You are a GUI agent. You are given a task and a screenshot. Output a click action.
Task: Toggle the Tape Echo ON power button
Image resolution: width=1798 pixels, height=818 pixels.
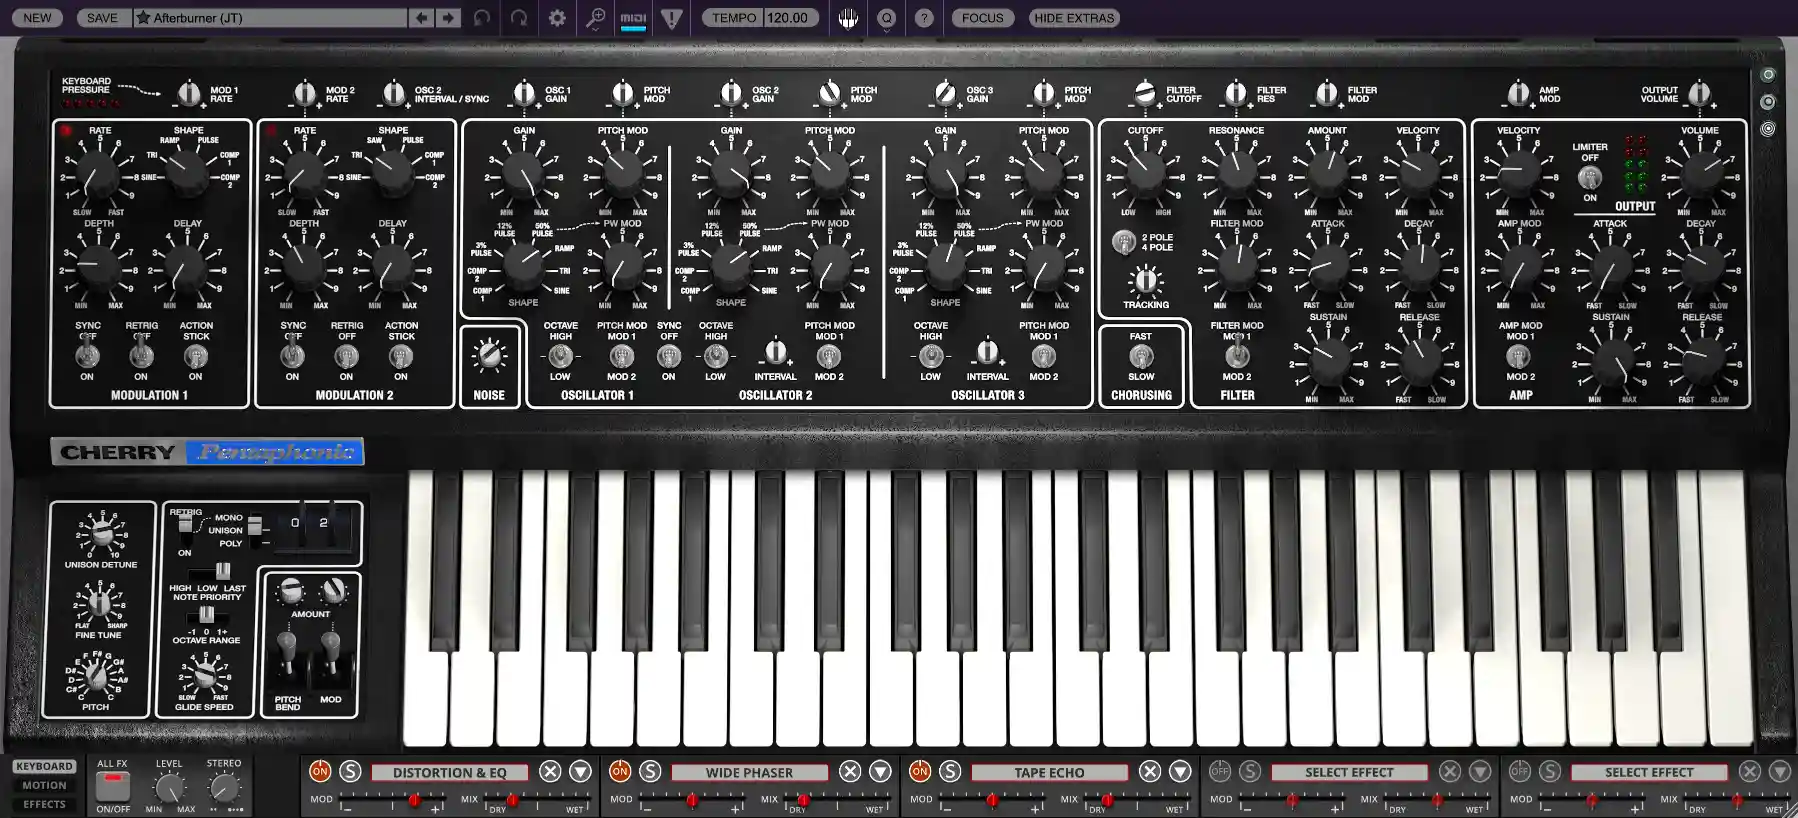pyautogui.click(x=920, y=771)
